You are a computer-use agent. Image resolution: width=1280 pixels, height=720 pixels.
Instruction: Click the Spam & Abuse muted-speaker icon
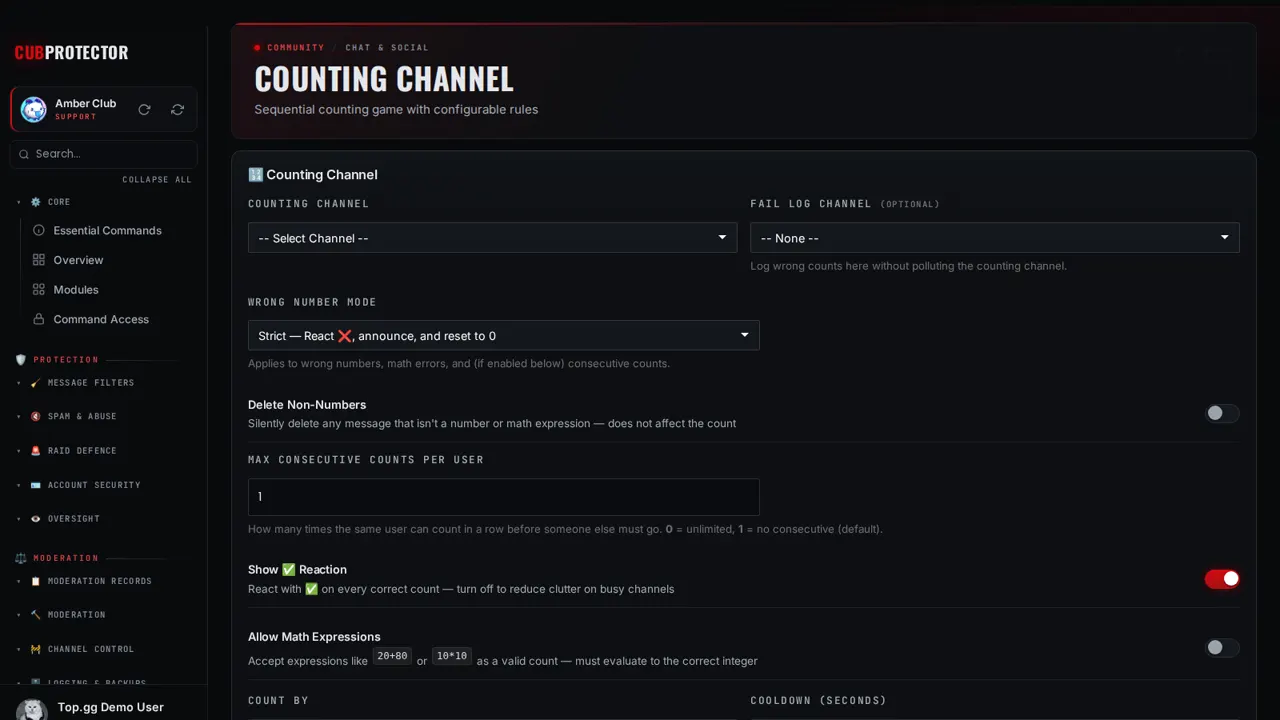36,417
